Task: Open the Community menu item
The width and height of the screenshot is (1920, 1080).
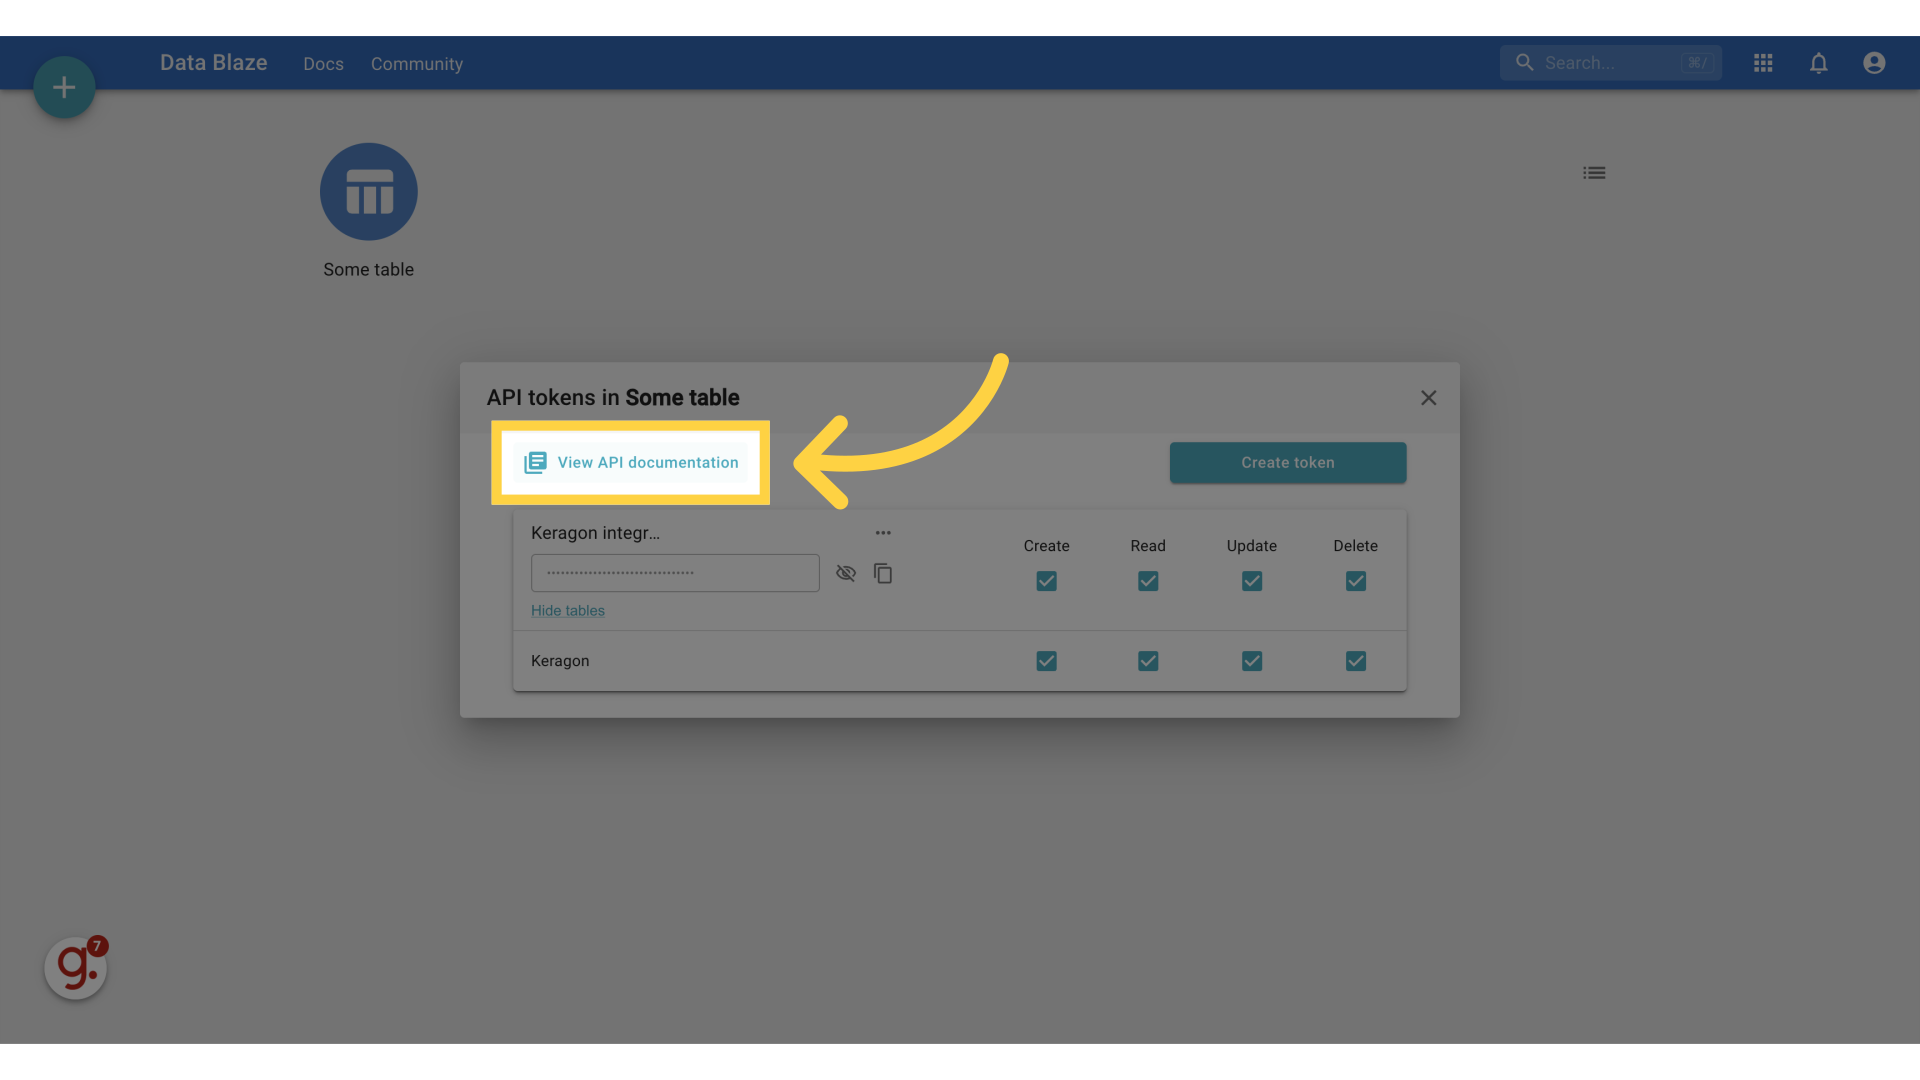Action: (x=417, y=63)
